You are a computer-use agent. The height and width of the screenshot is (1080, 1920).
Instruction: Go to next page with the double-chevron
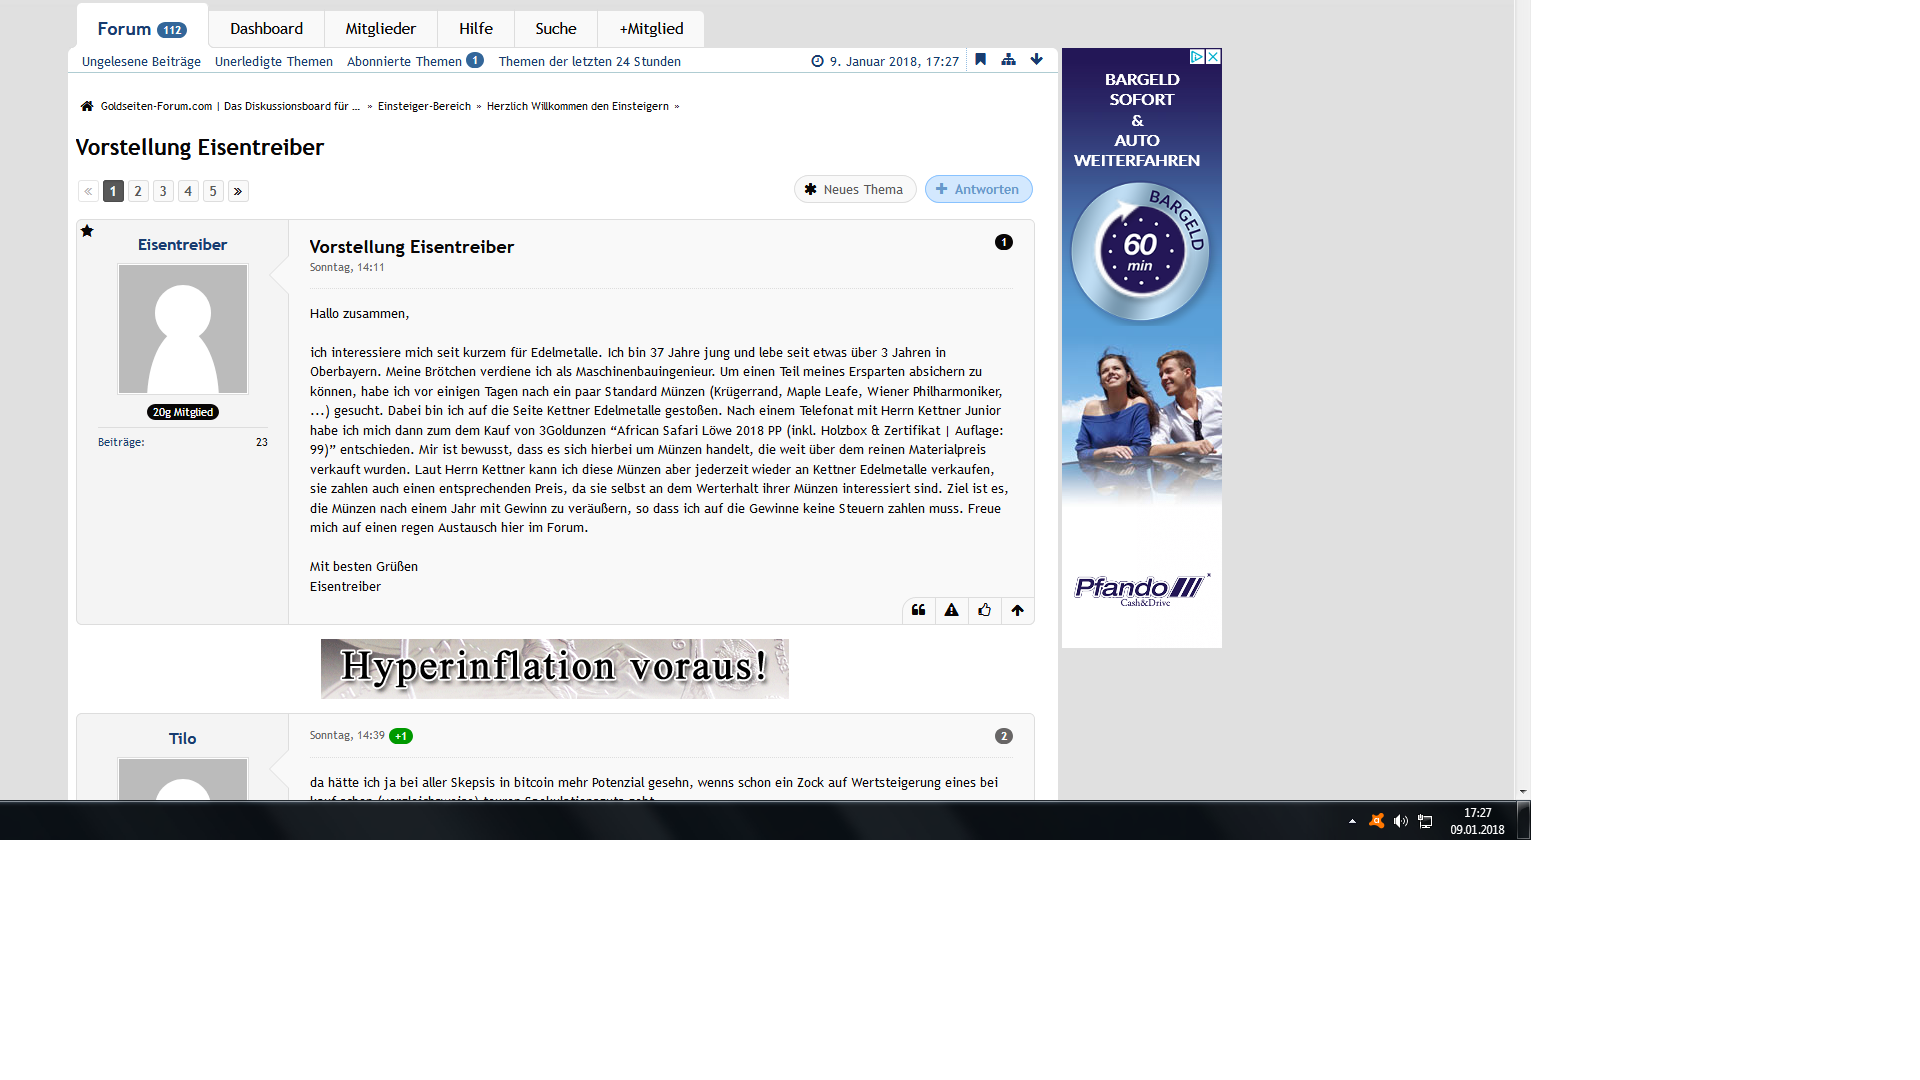click(238, 191)
